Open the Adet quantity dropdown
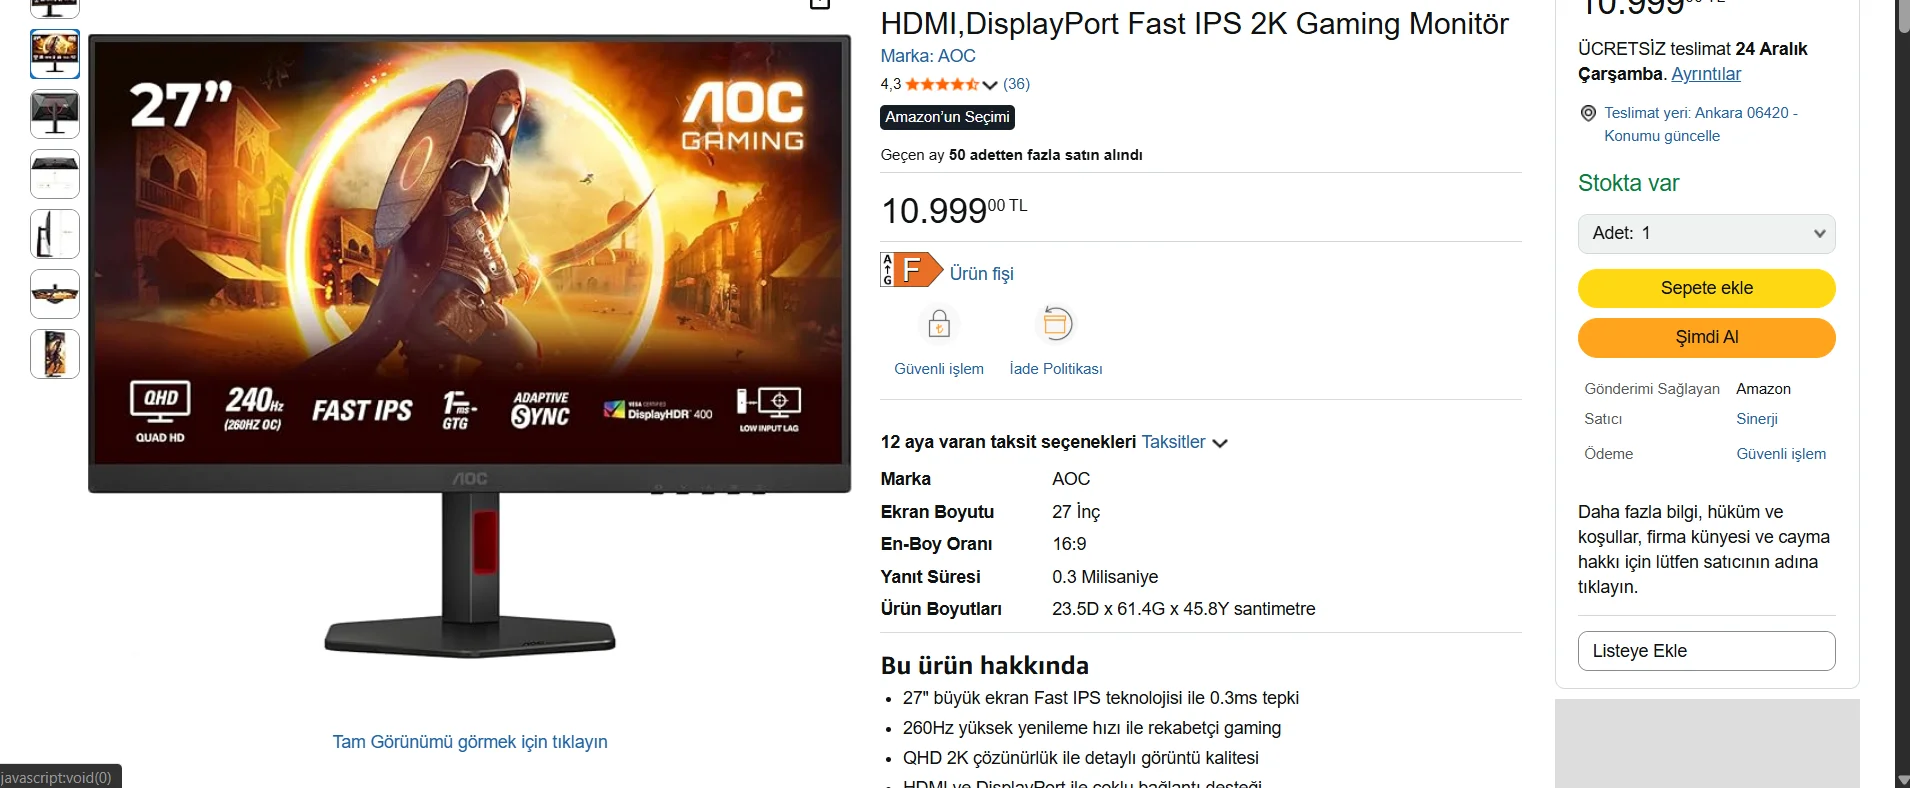 tap(1706, 234)
